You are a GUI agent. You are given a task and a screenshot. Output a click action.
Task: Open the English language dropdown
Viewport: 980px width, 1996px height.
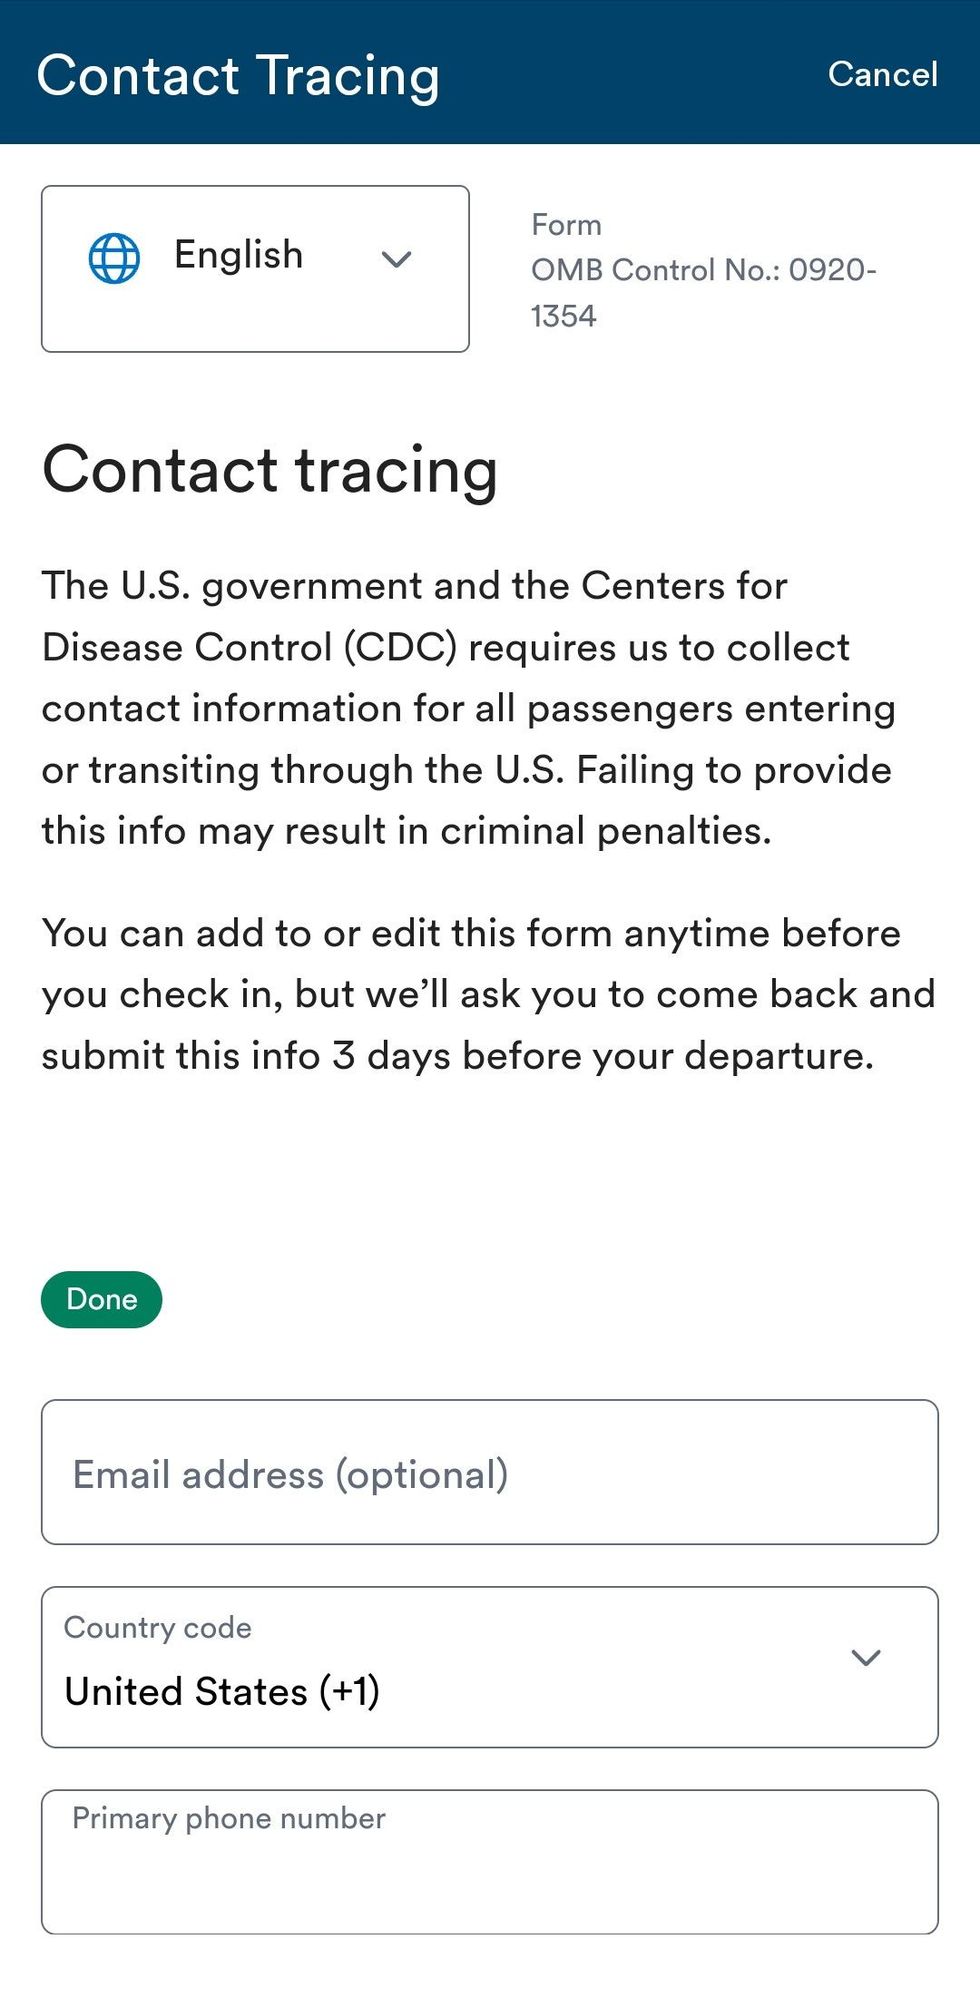point(255,269)
